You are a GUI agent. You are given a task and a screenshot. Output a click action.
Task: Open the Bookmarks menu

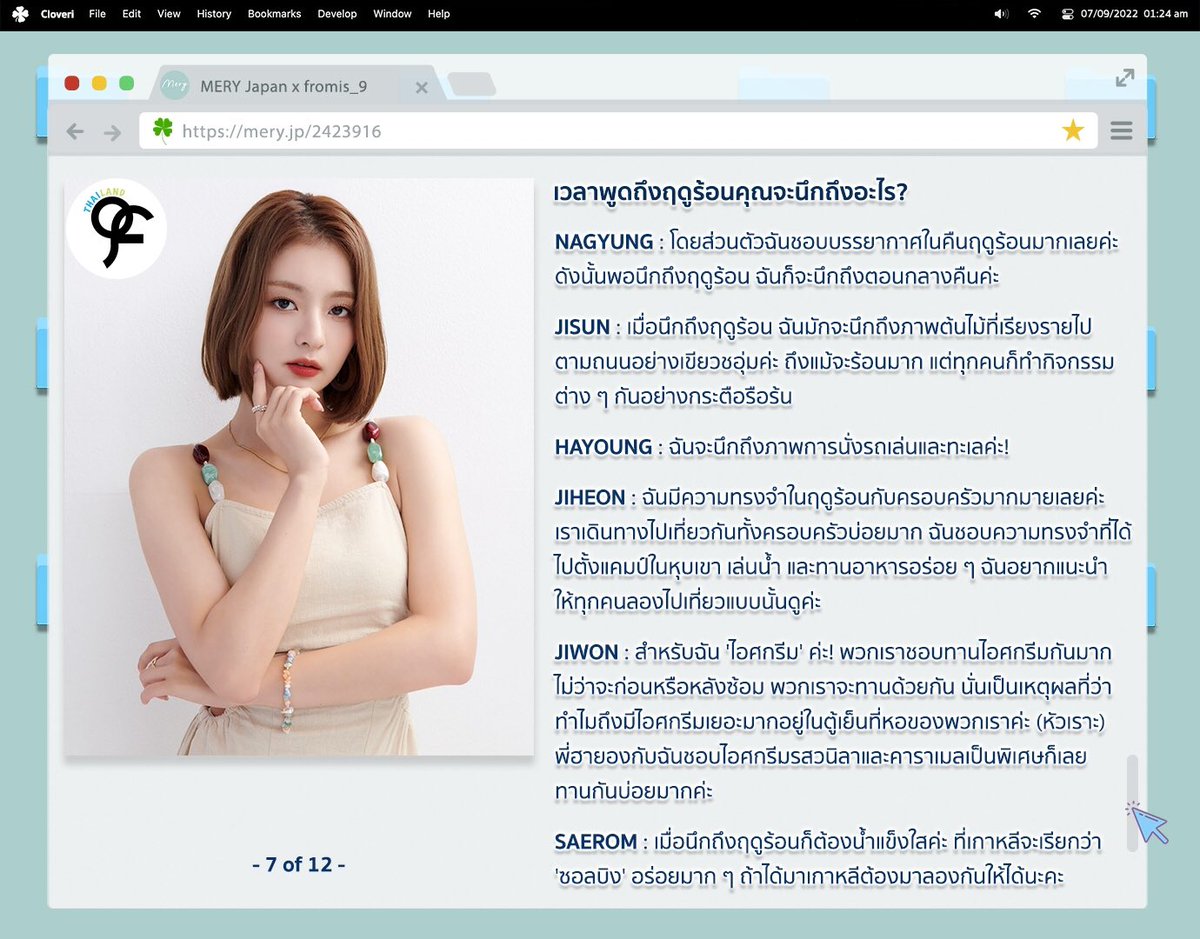[x=274, y=14]
